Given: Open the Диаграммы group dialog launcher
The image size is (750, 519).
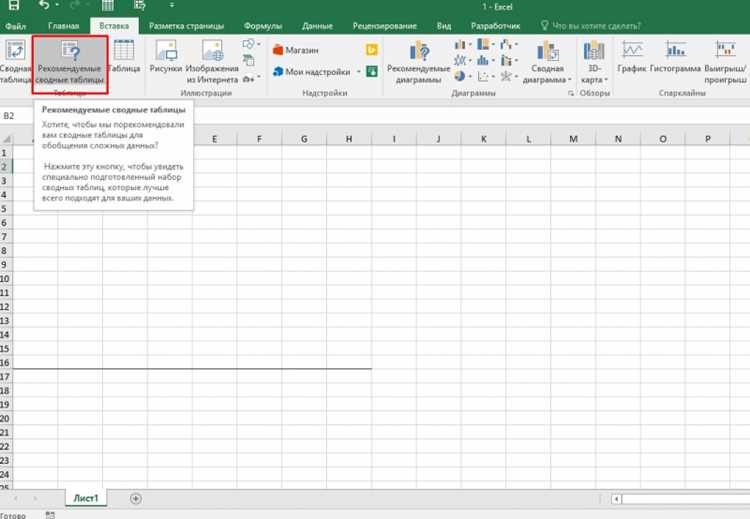Looking at the screenshot, I should coord(571,94).
